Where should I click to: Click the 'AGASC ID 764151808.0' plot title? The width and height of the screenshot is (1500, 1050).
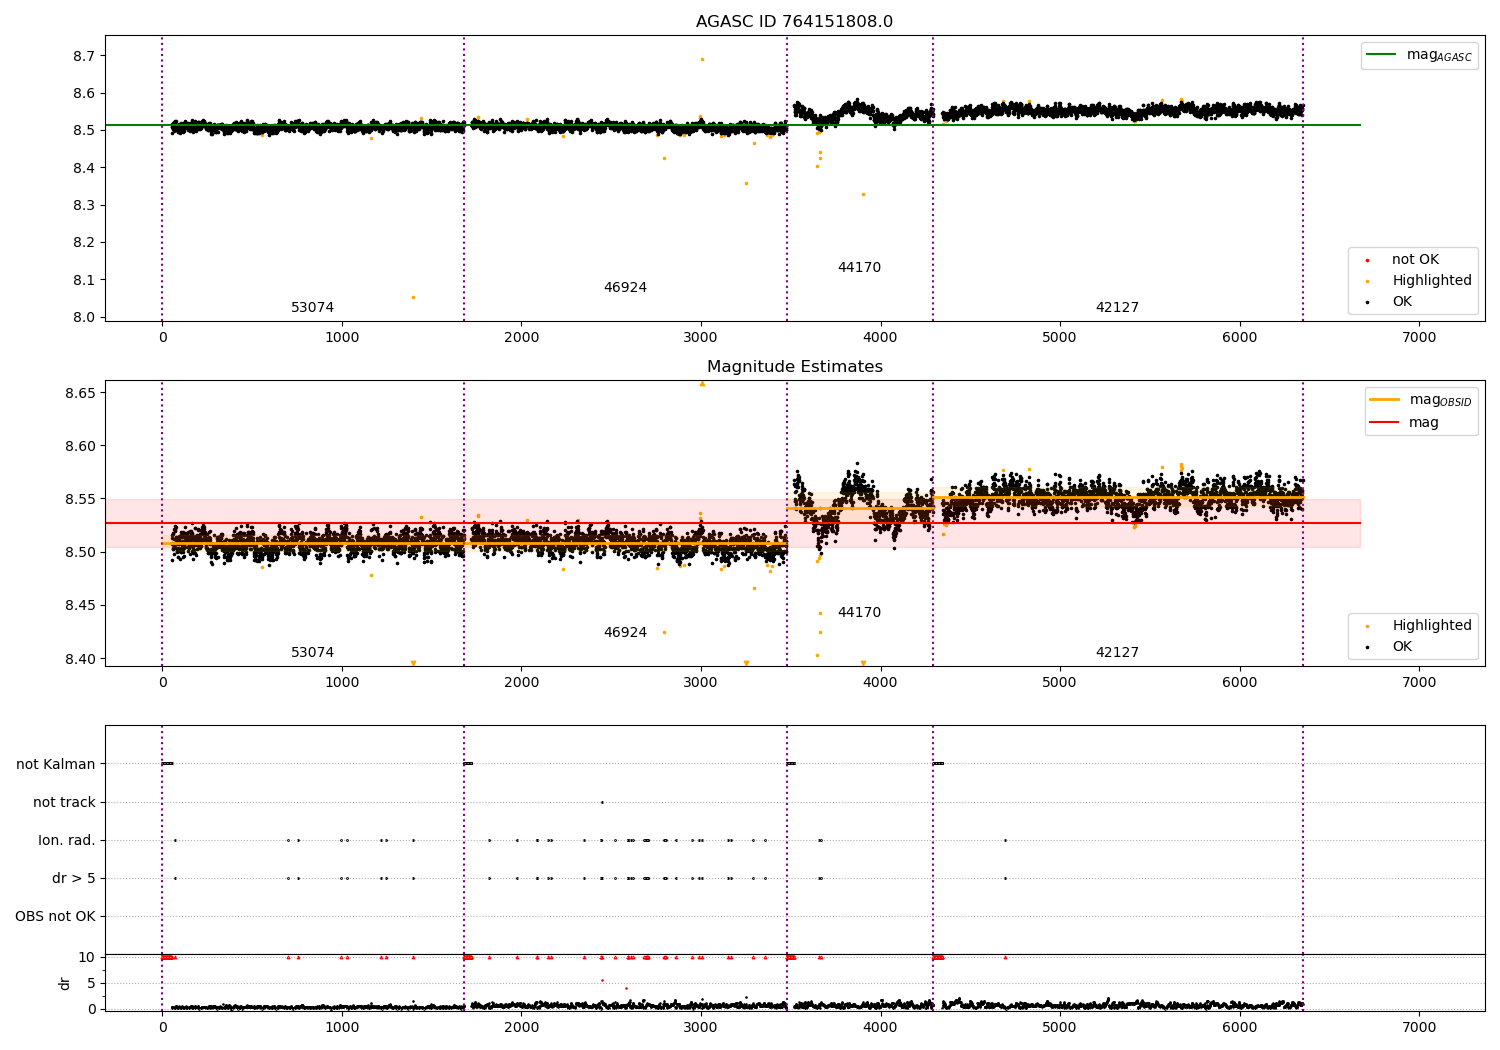point(794,22)
